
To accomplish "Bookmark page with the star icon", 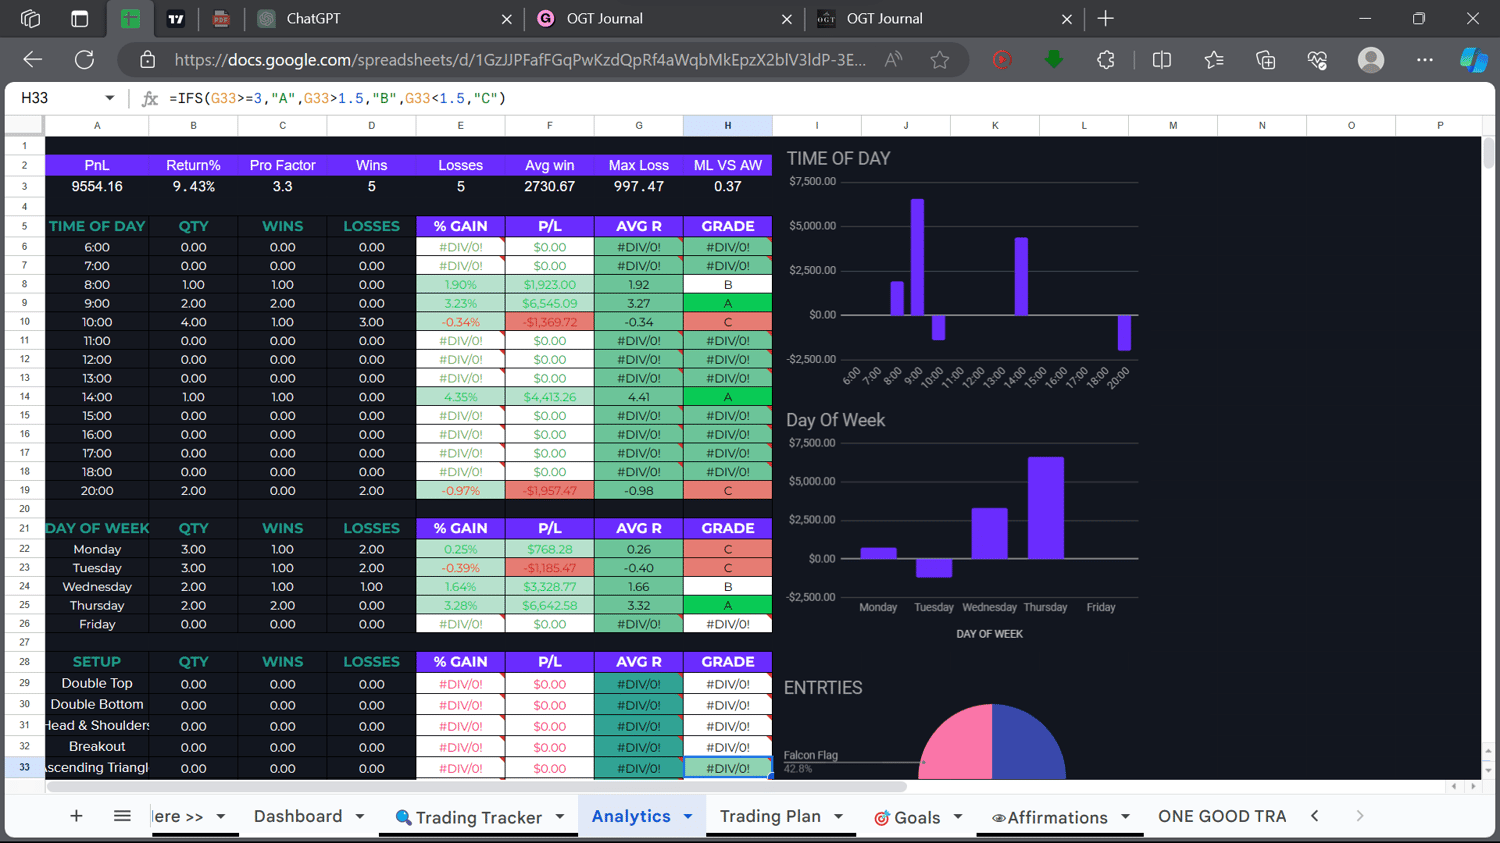I will (x=939, y=60).
